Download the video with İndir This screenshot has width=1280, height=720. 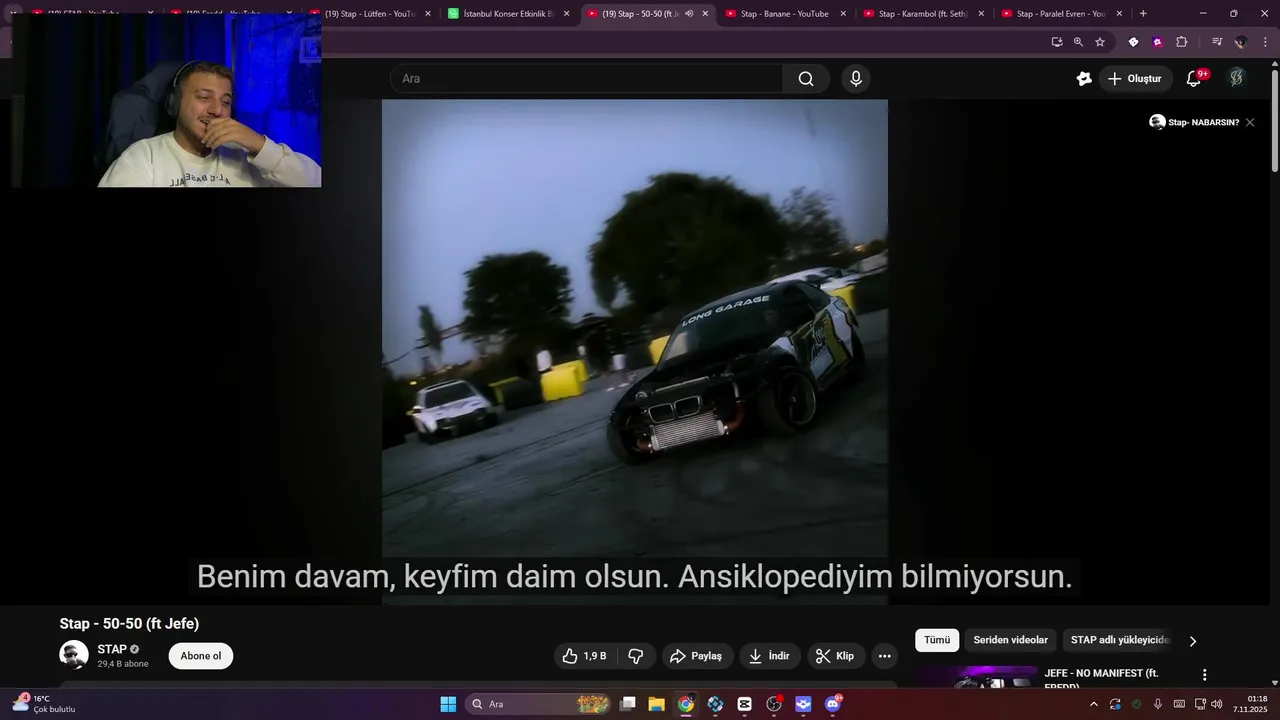769,656
